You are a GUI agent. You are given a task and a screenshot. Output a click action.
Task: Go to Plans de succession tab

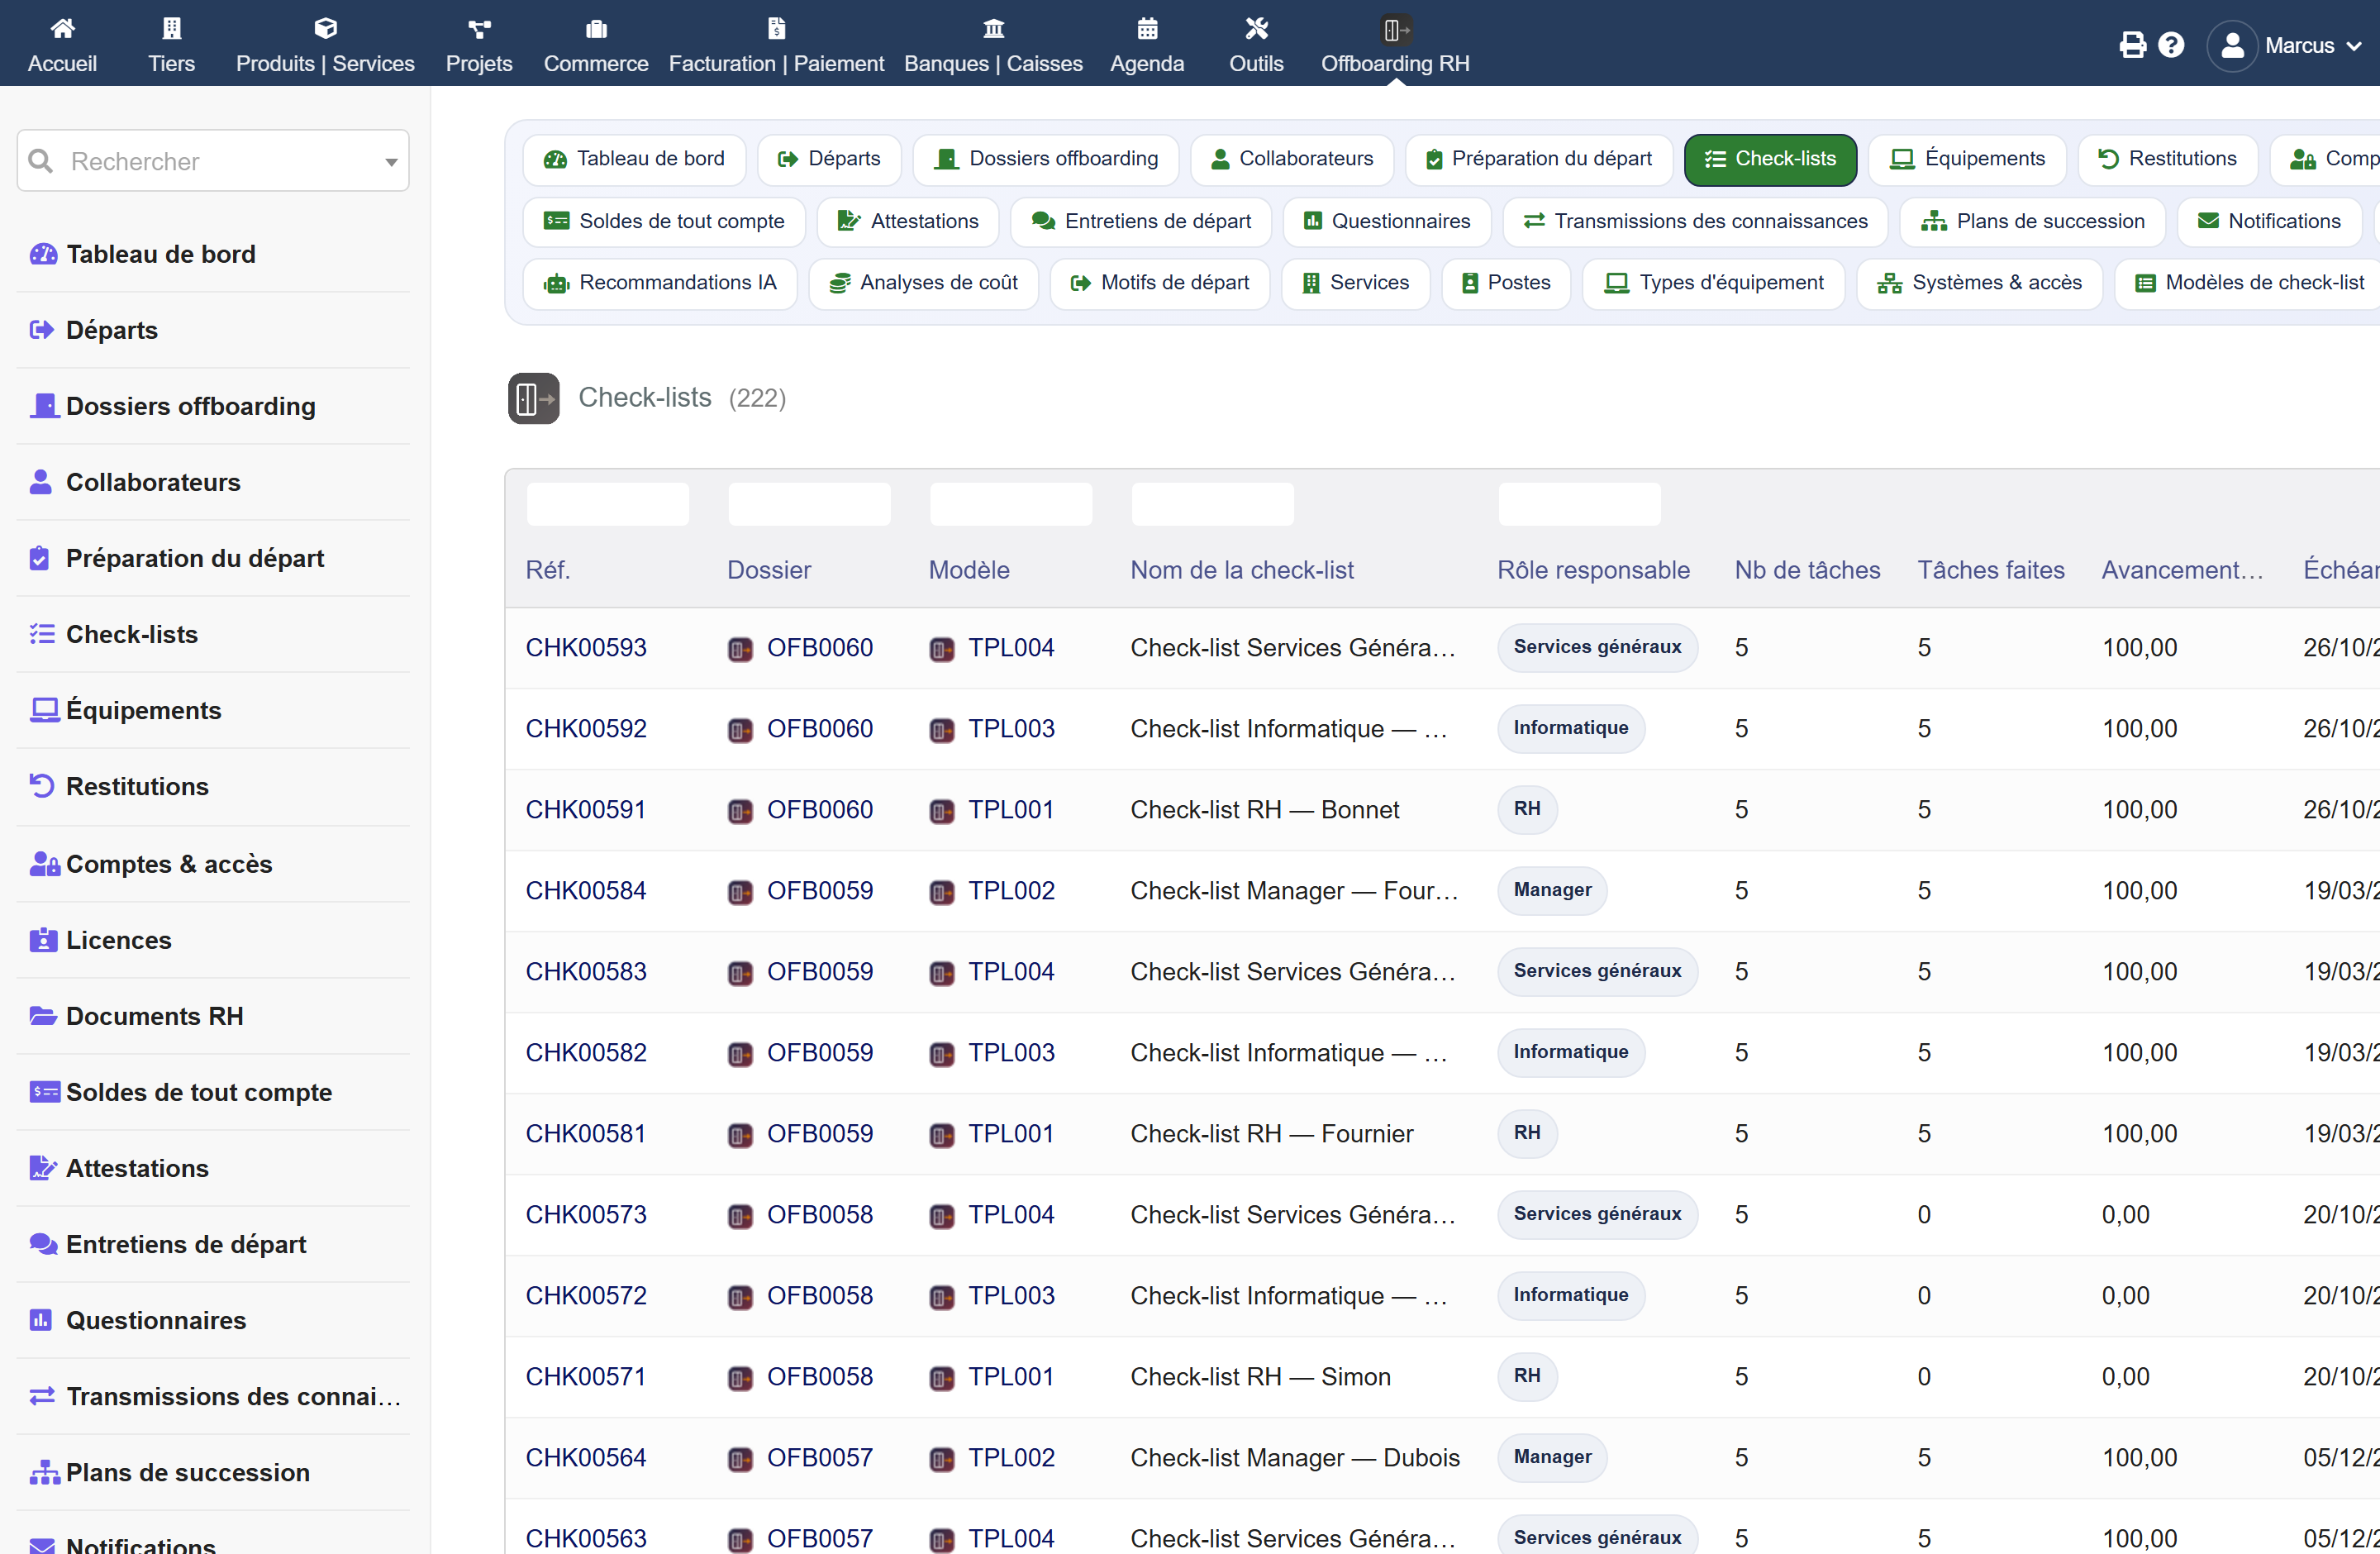coord(2032,222)
